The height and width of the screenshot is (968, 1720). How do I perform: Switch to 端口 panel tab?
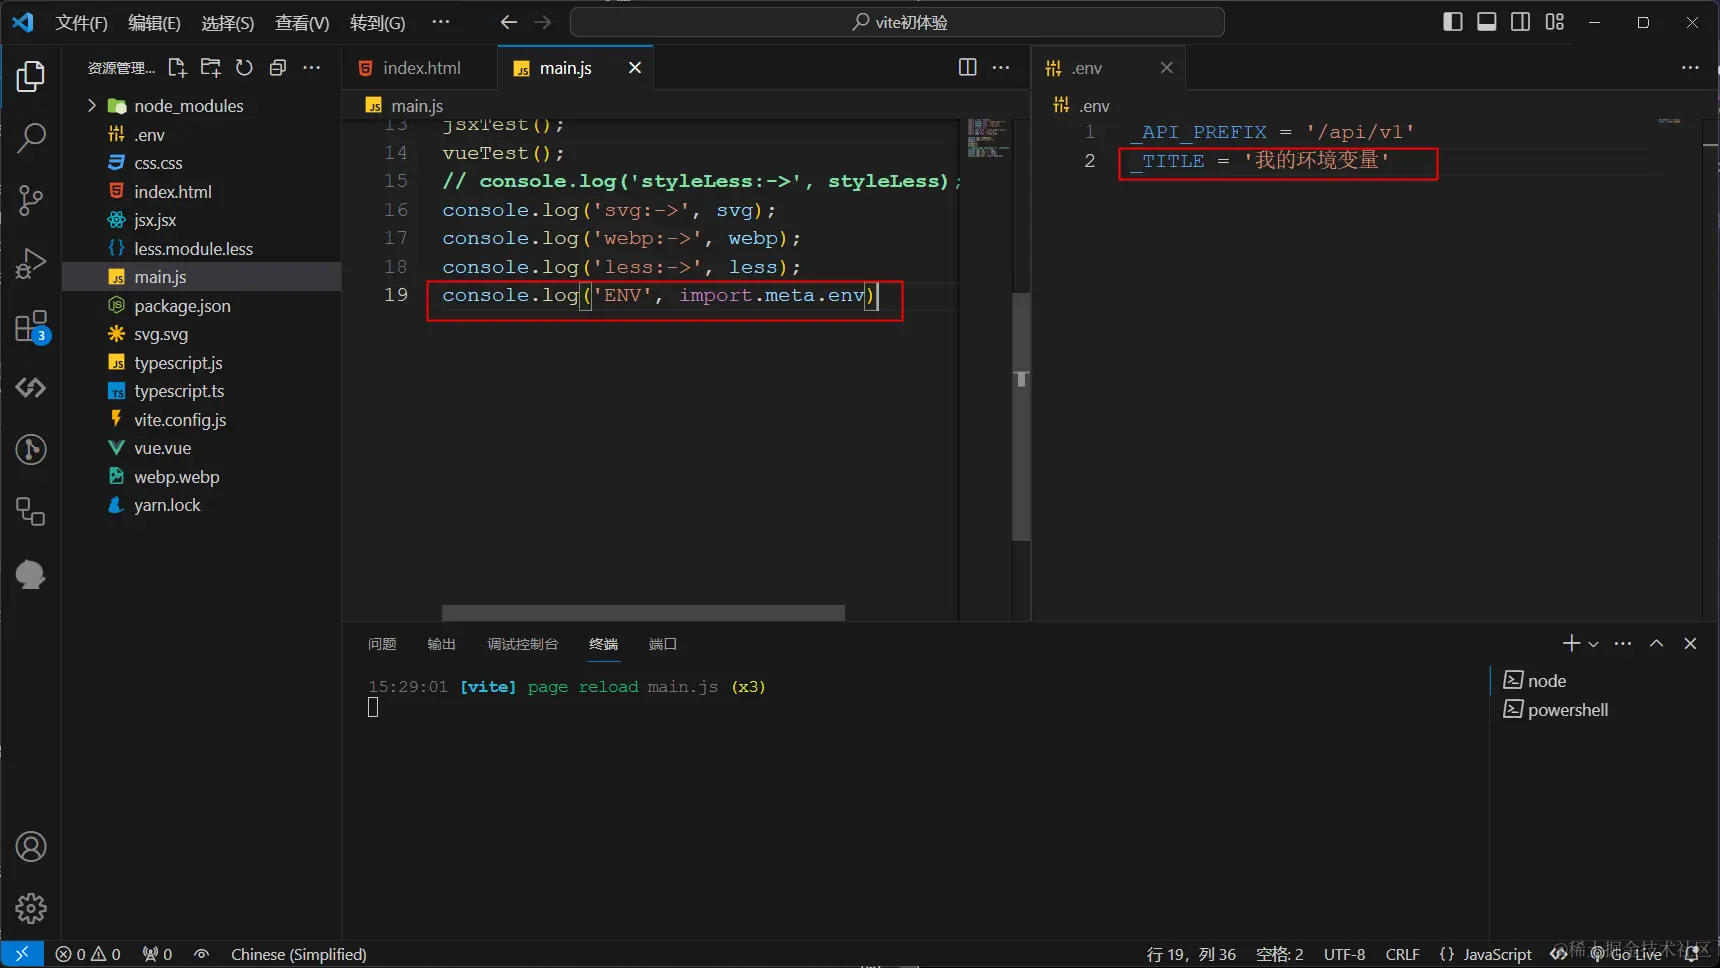(662, 644)
